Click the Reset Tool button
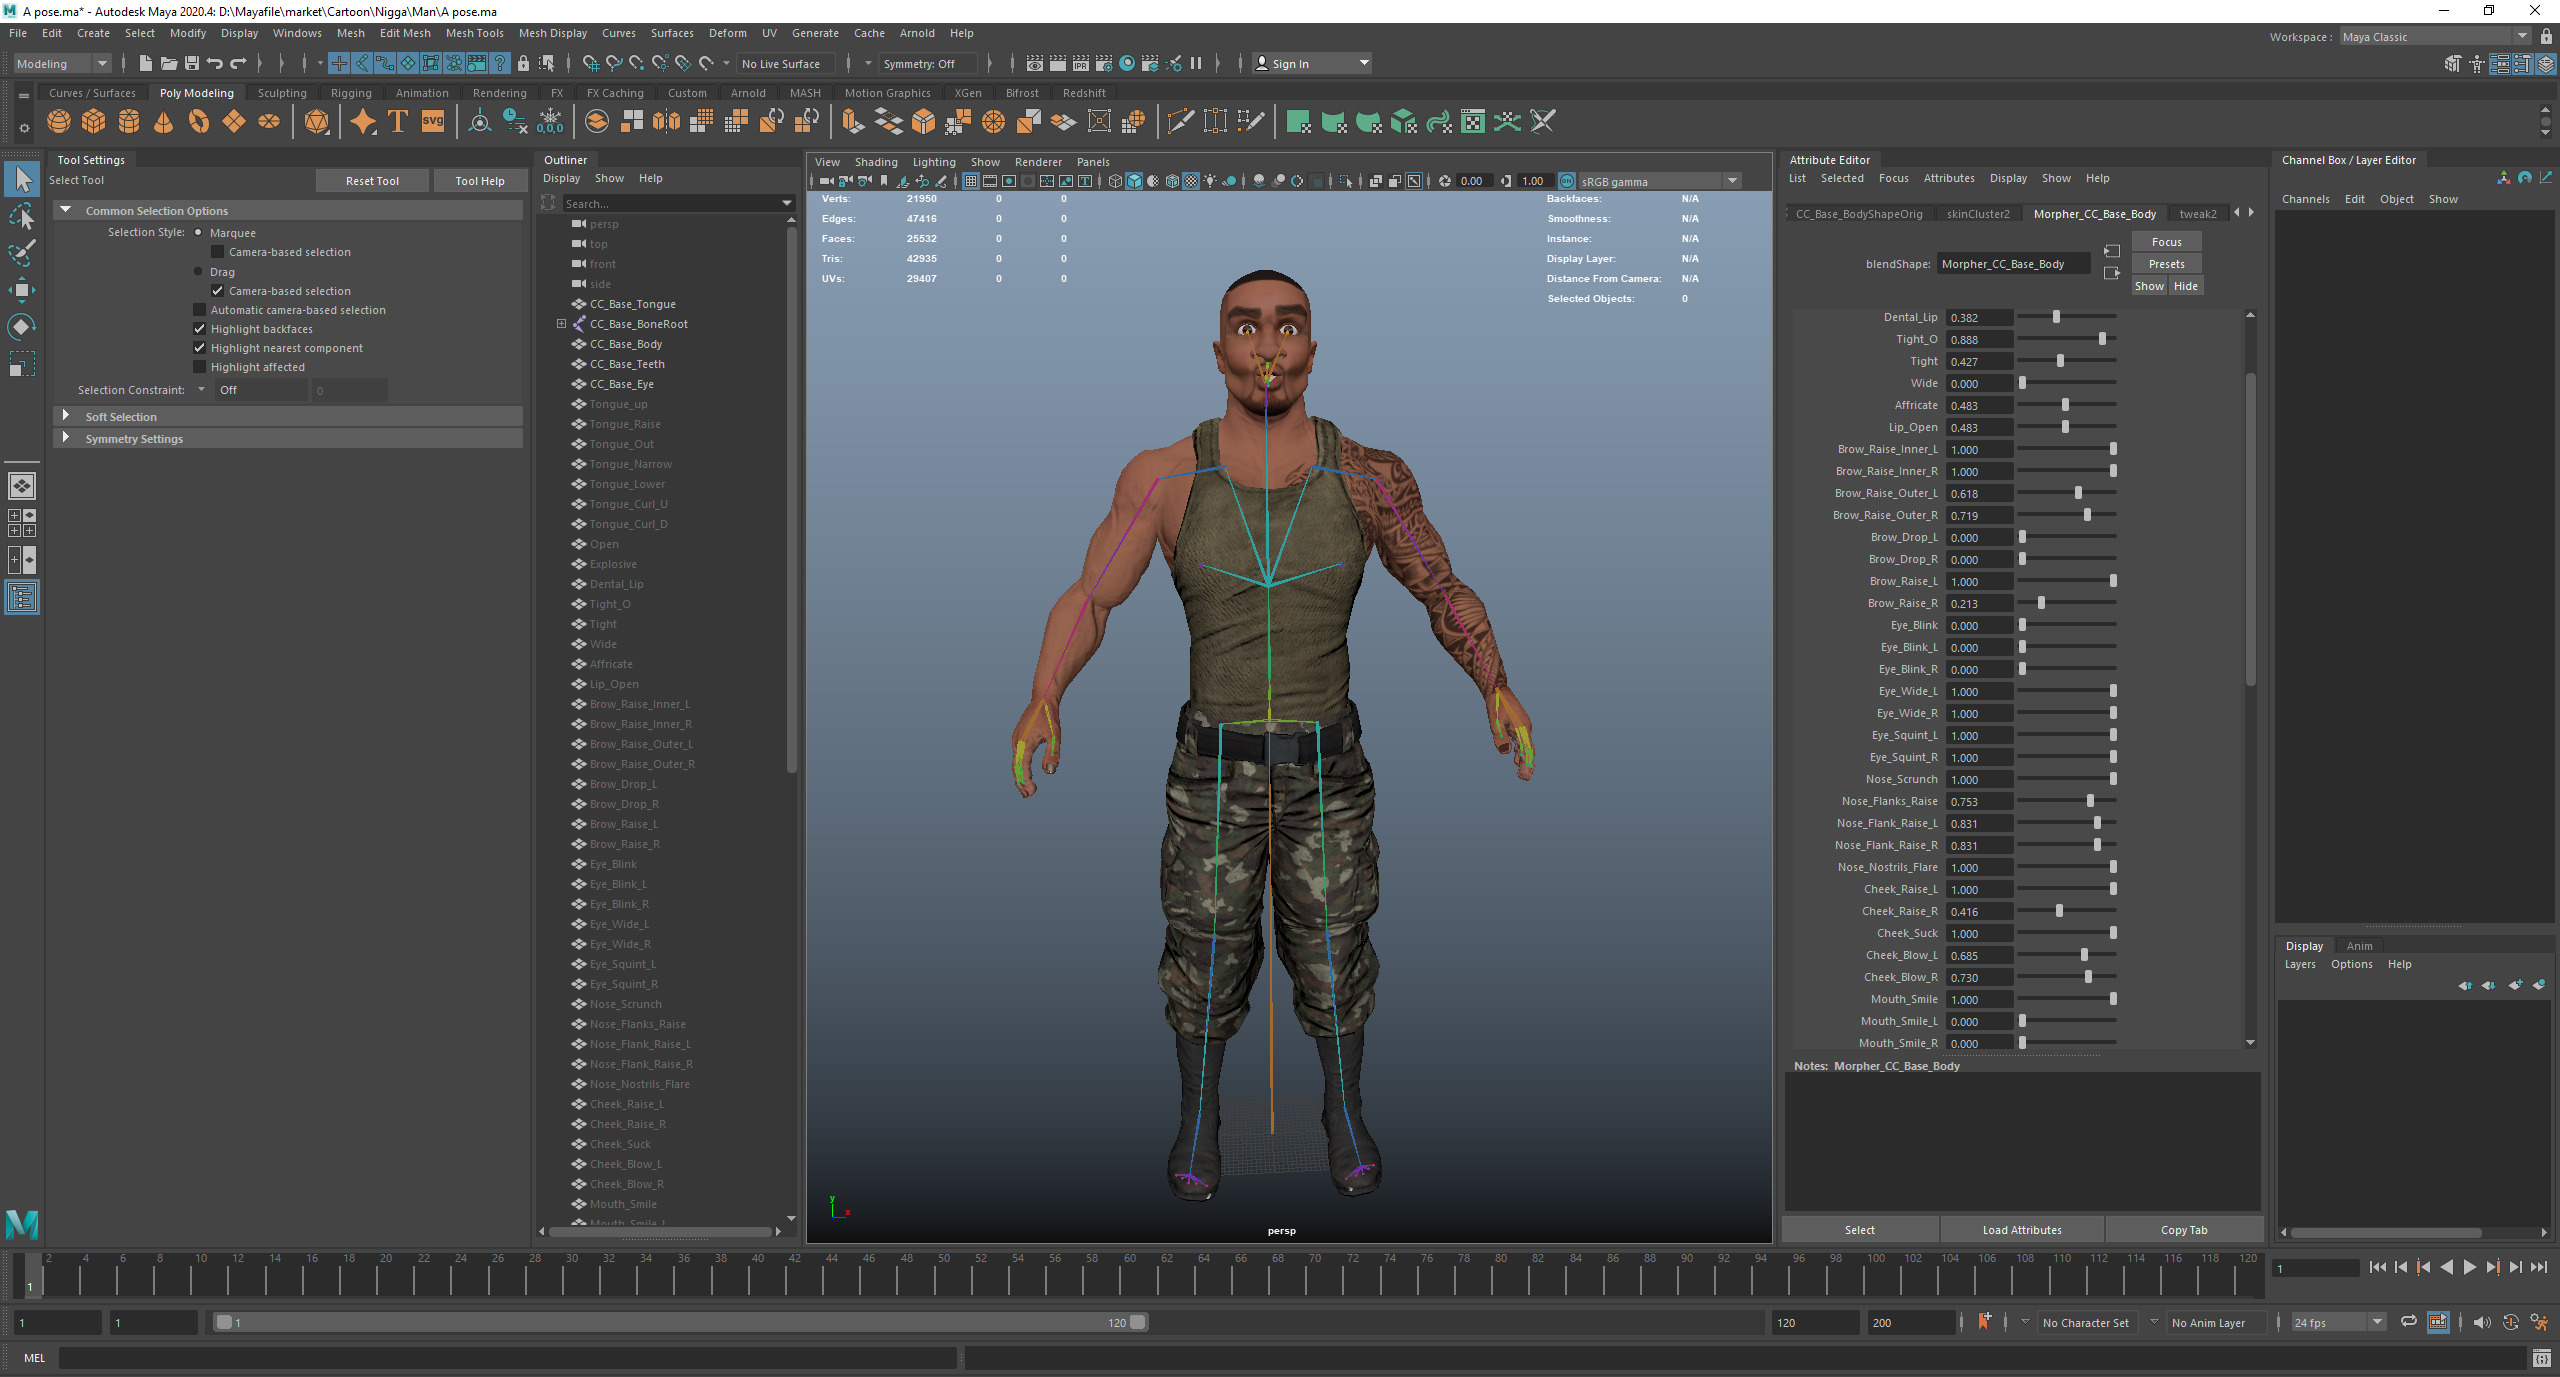The width and height of the screenshot is (2560, 1377). pyautogui.click(x=372, y=181)
